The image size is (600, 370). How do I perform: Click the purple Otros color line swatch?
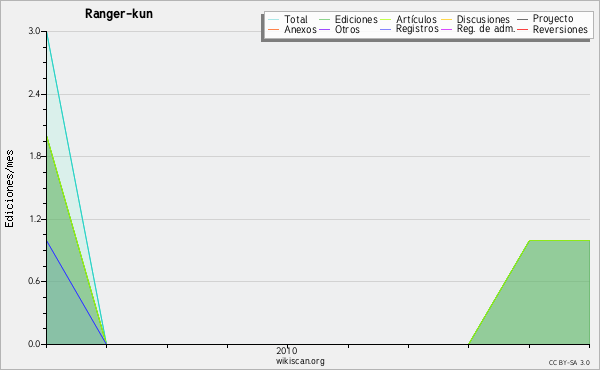[x=324, y=29]
